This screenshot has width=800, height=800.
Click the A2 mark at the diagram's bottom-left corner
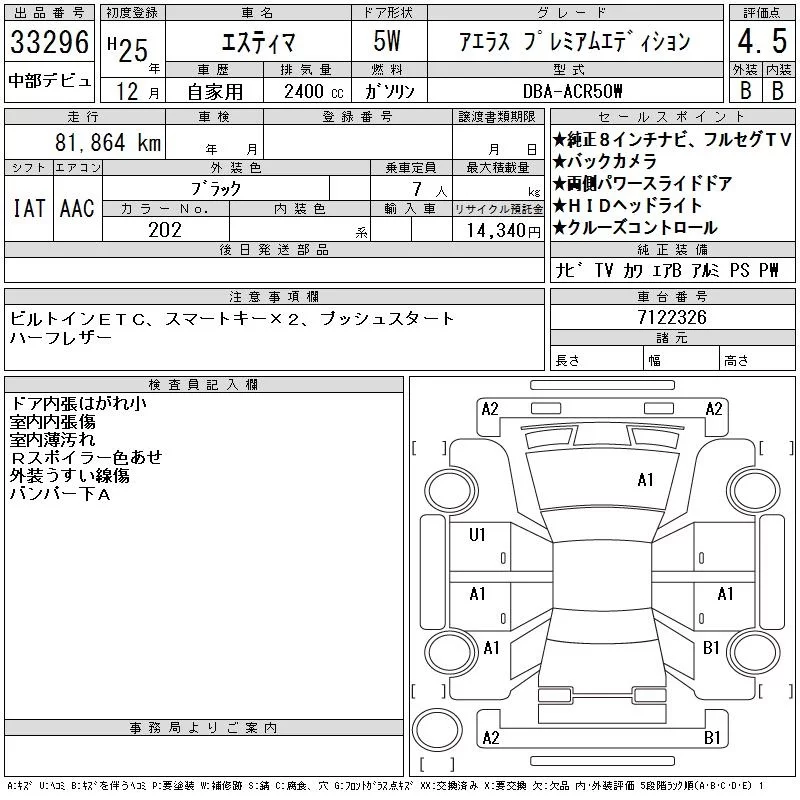click(490, 738)
